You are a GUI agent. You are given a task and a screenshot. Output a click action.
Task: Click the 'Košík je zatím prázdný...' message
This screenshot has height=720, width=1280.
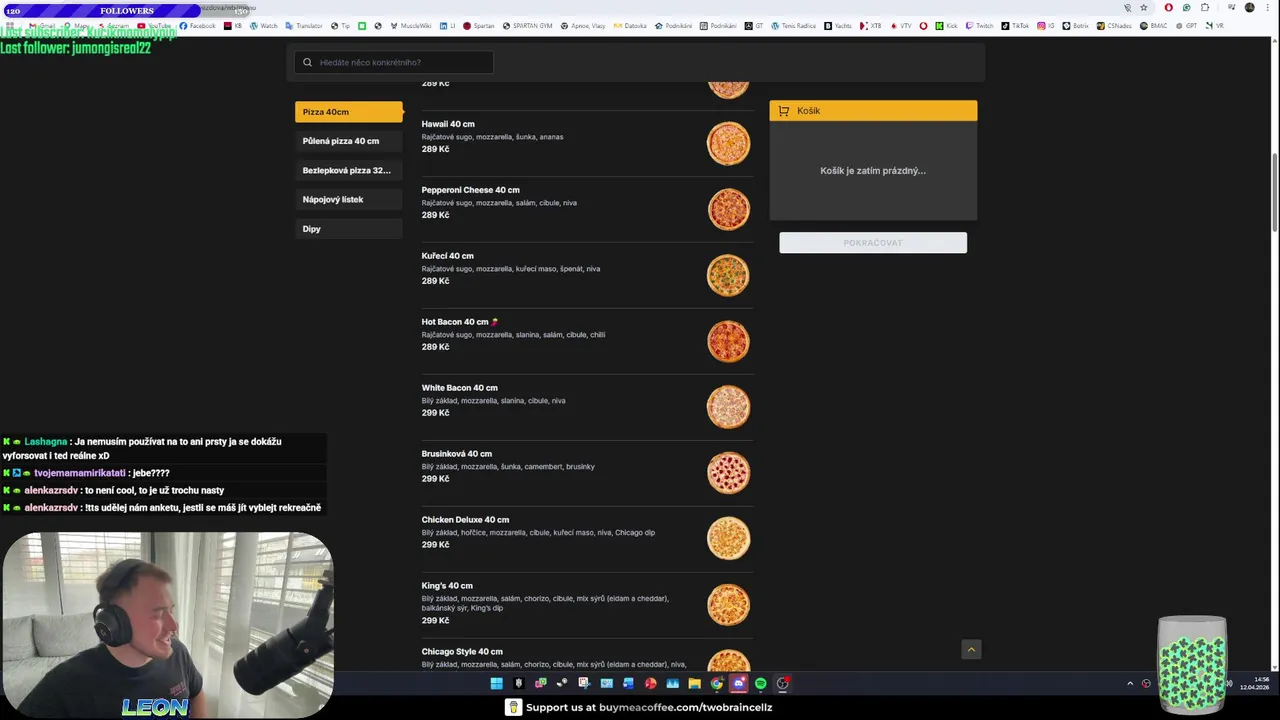coord(873,171)
